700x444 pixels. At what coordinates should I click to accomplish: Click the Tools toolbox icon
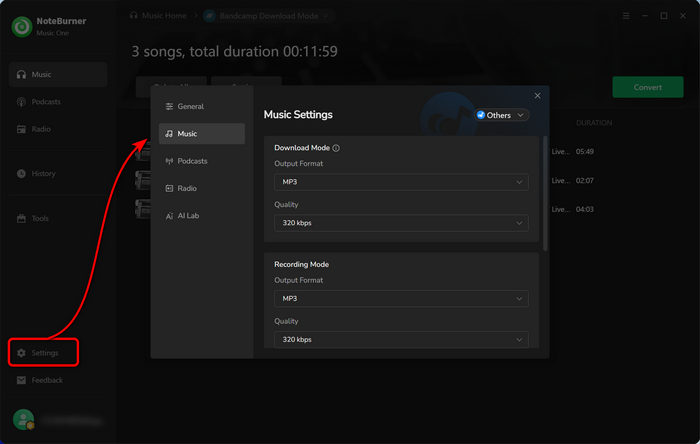pos(21,218)
